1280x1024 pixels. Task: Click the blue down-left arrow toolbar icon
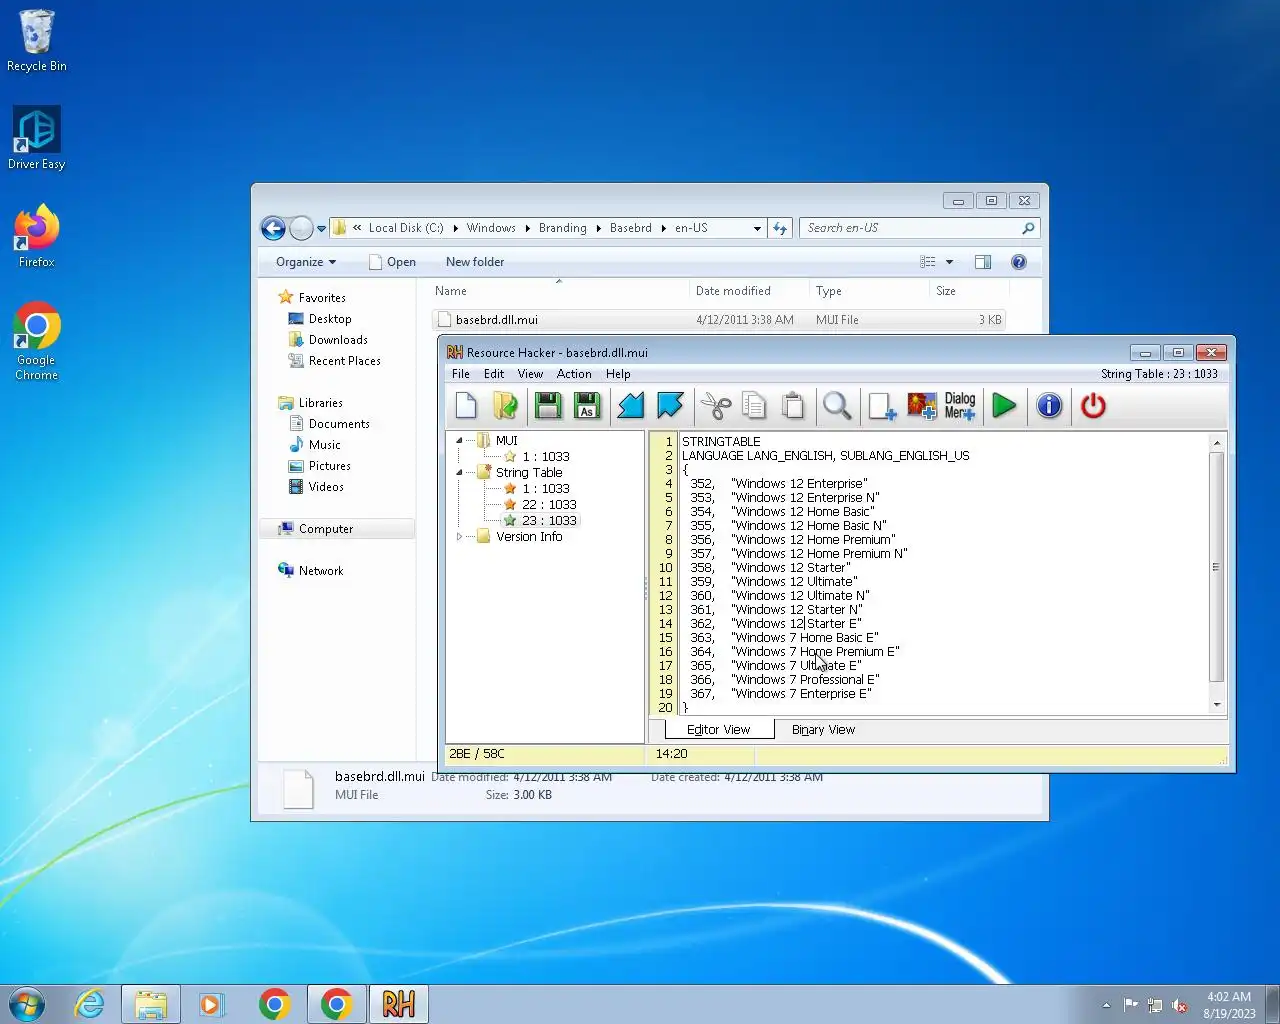[x=631, y=406]
